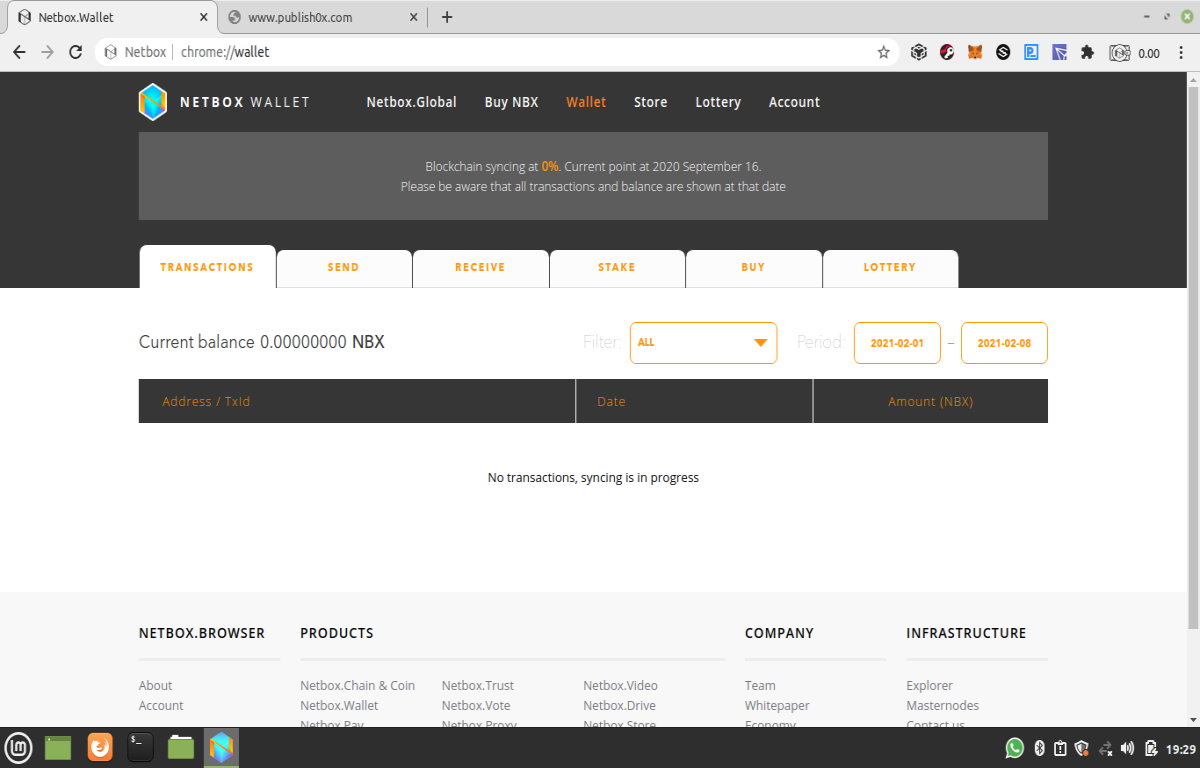Switch to the www.publish0x.com browser tab
Image resolution: width=1200 pixels, height=768 pixels.
click(322, 17)
